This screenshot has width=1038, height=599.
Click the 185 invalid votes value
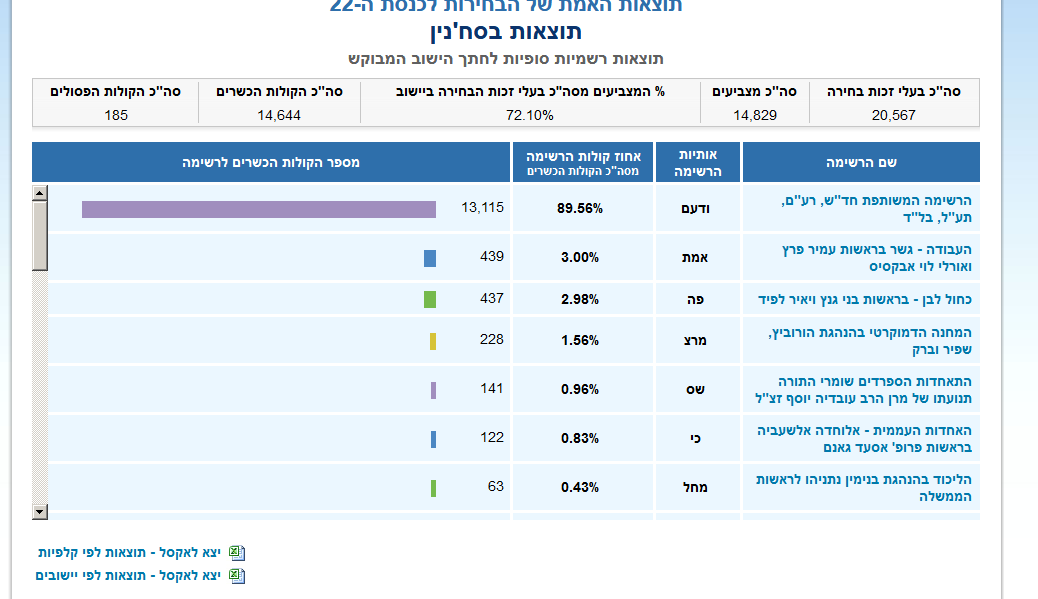click(x=116, y=115)
